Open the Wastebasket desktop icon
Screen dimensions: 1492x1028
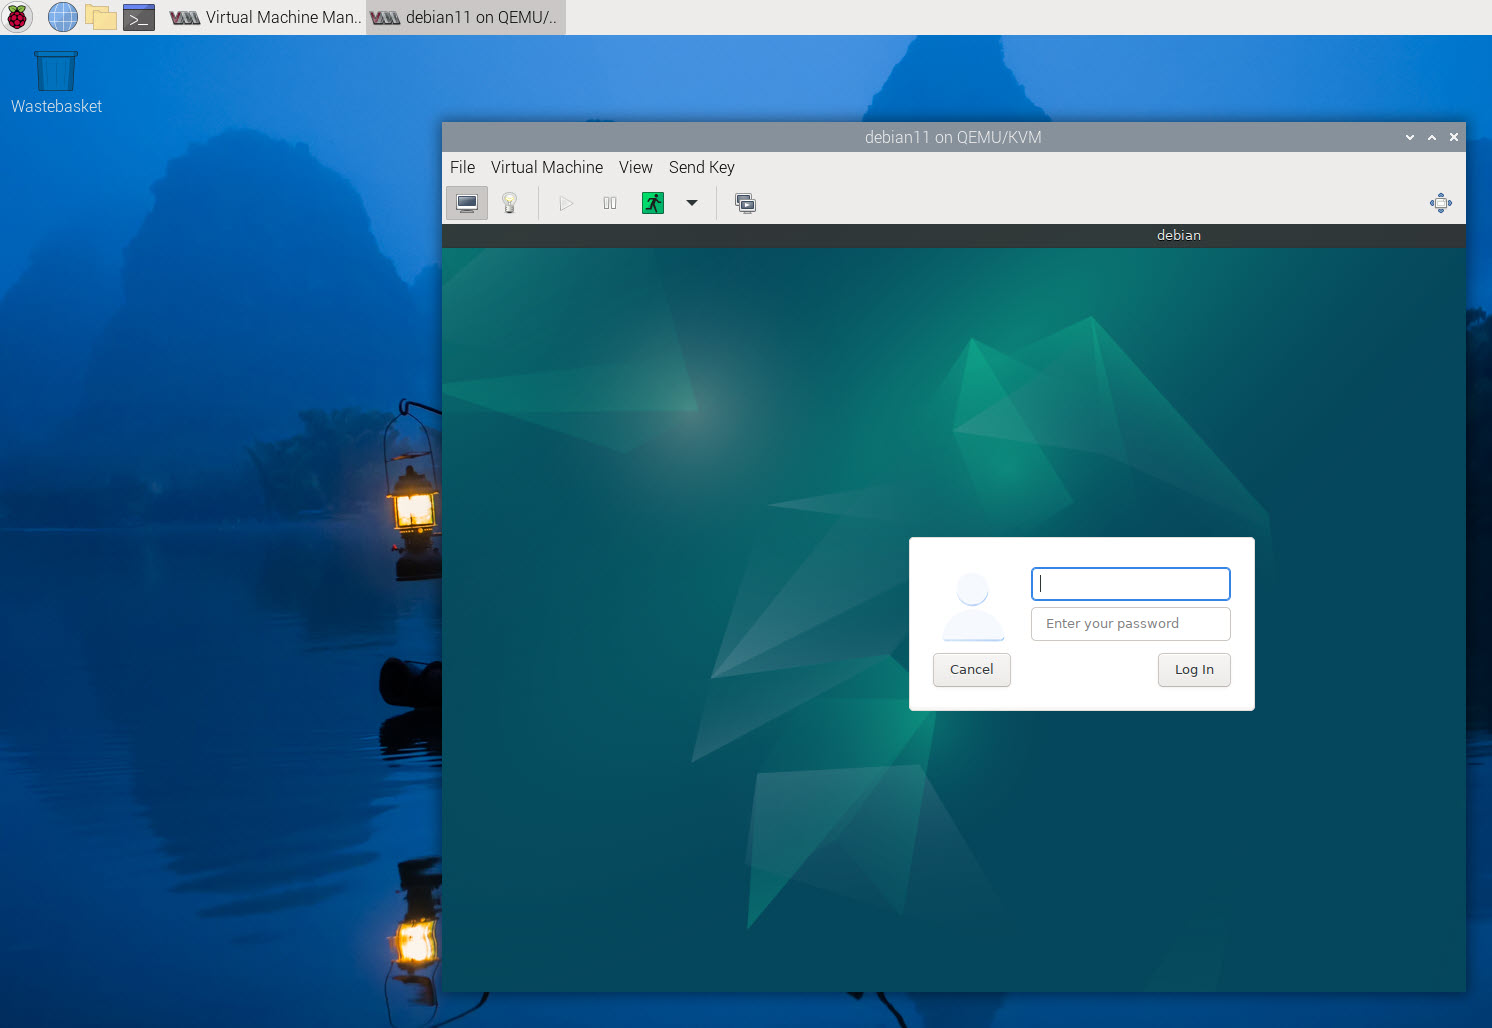pos(56,83)
